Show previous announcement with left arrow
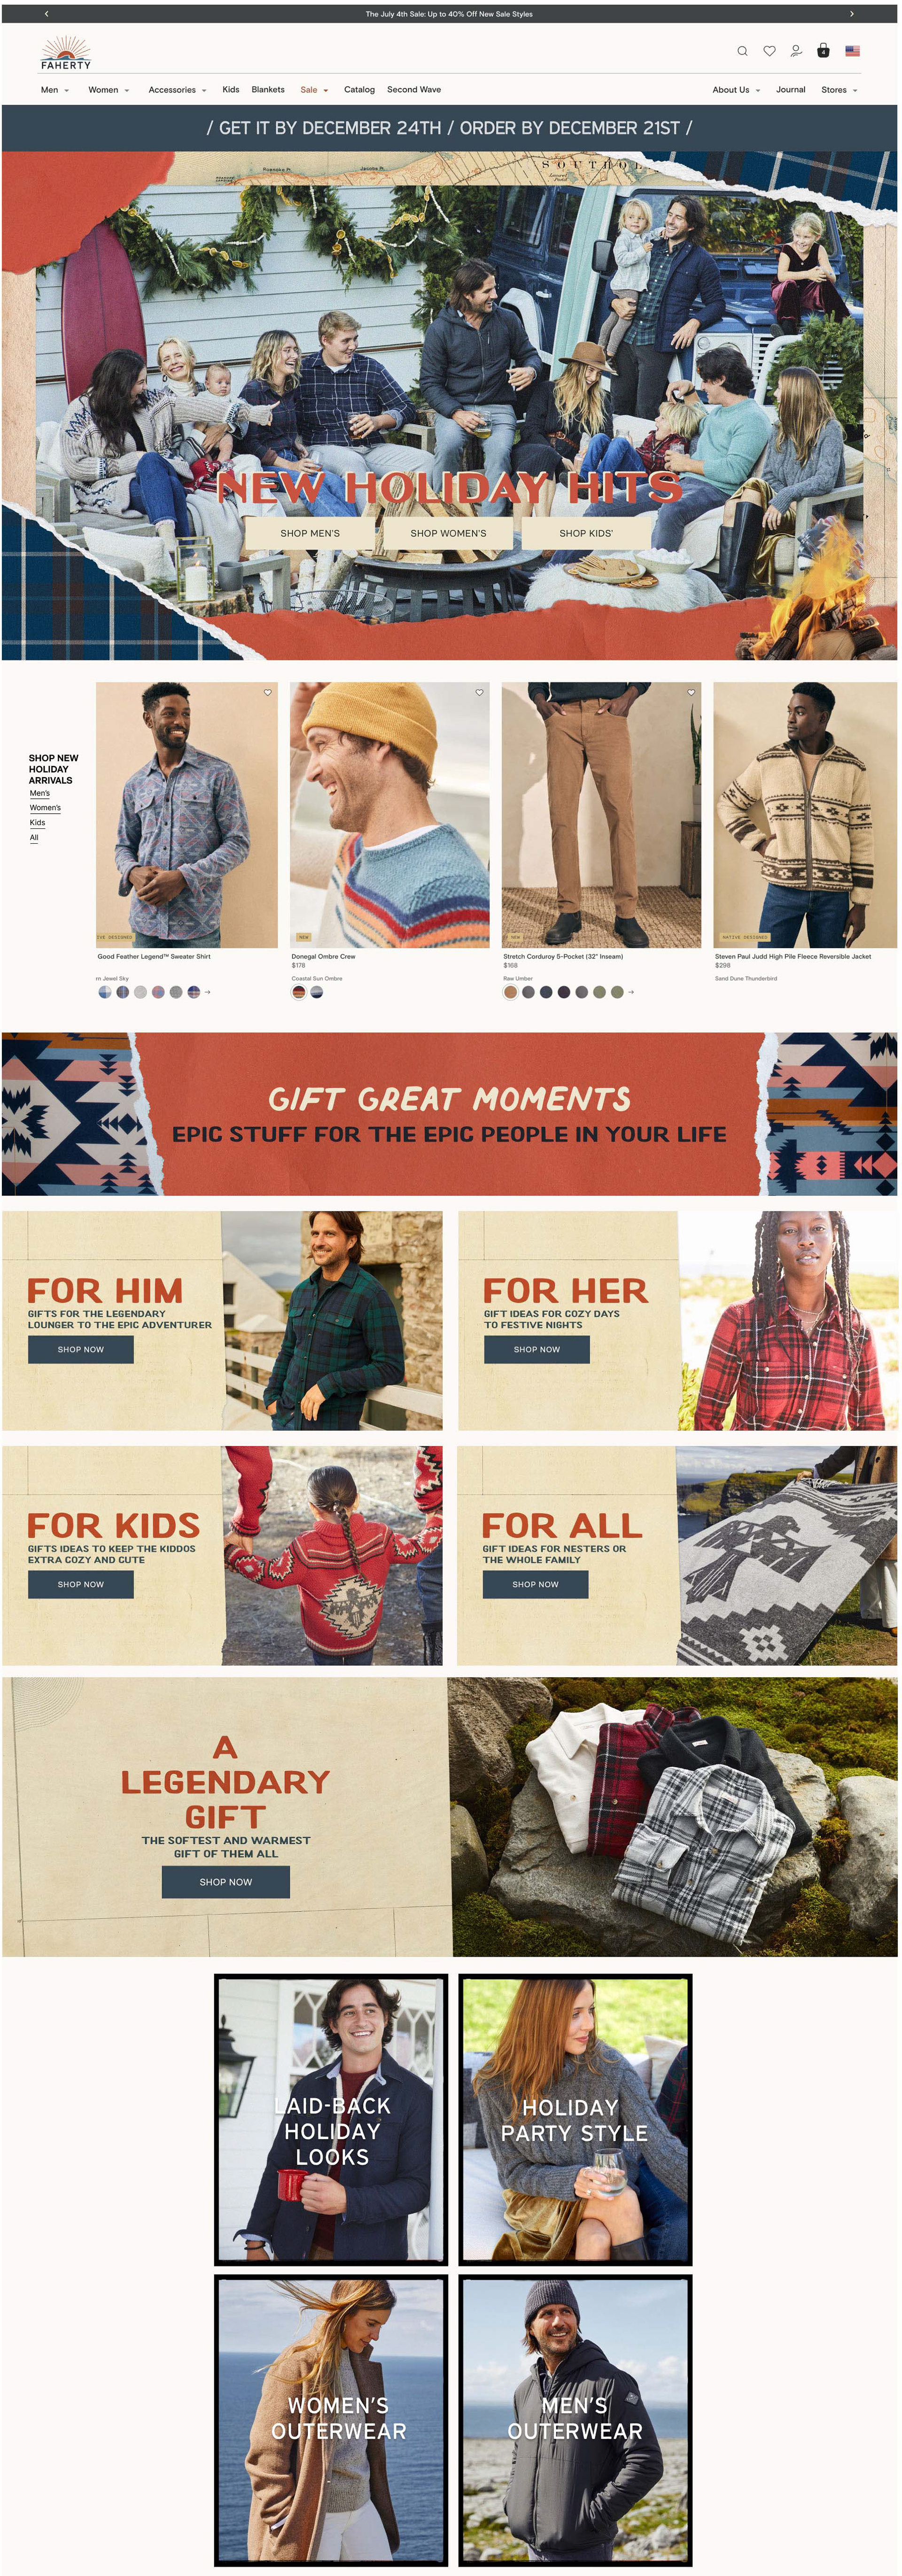The image size is (902, 2576). 46,14
